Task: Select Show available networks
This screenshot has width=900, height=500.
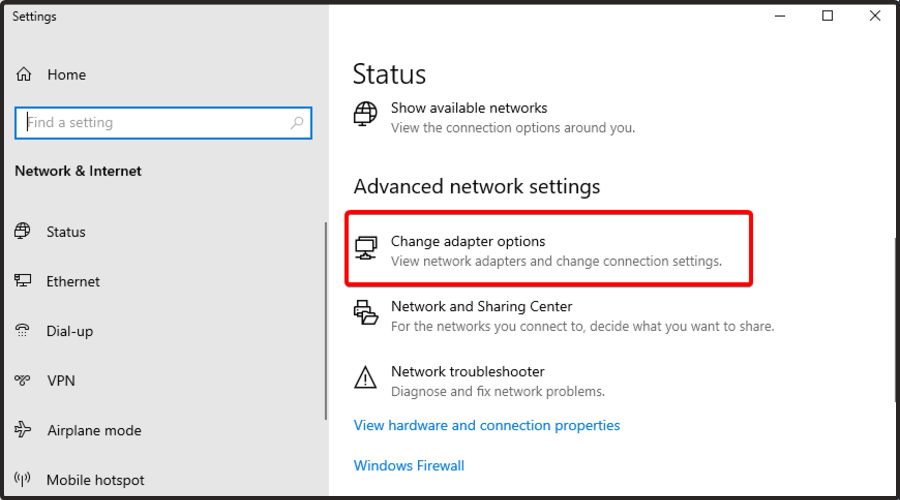Action: (469, 108)
